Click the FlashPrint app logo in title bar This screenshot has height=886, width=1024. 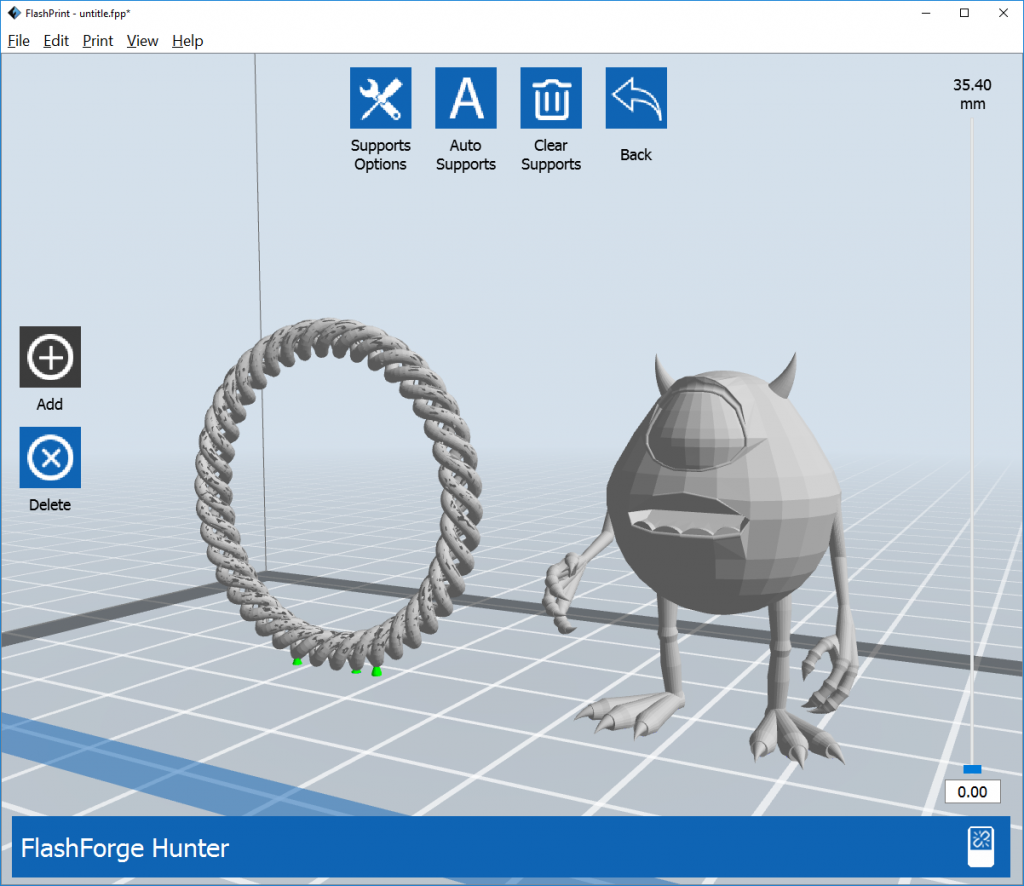click(14, 13)
